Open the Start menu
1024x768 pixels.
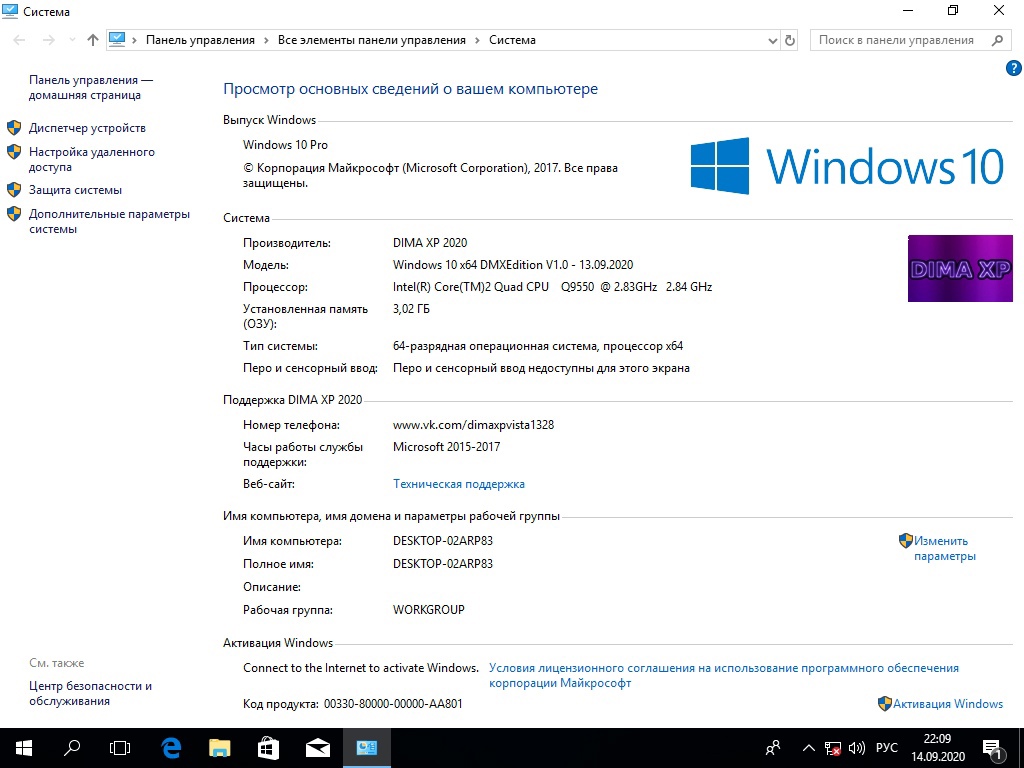click(x=23, y=747)
